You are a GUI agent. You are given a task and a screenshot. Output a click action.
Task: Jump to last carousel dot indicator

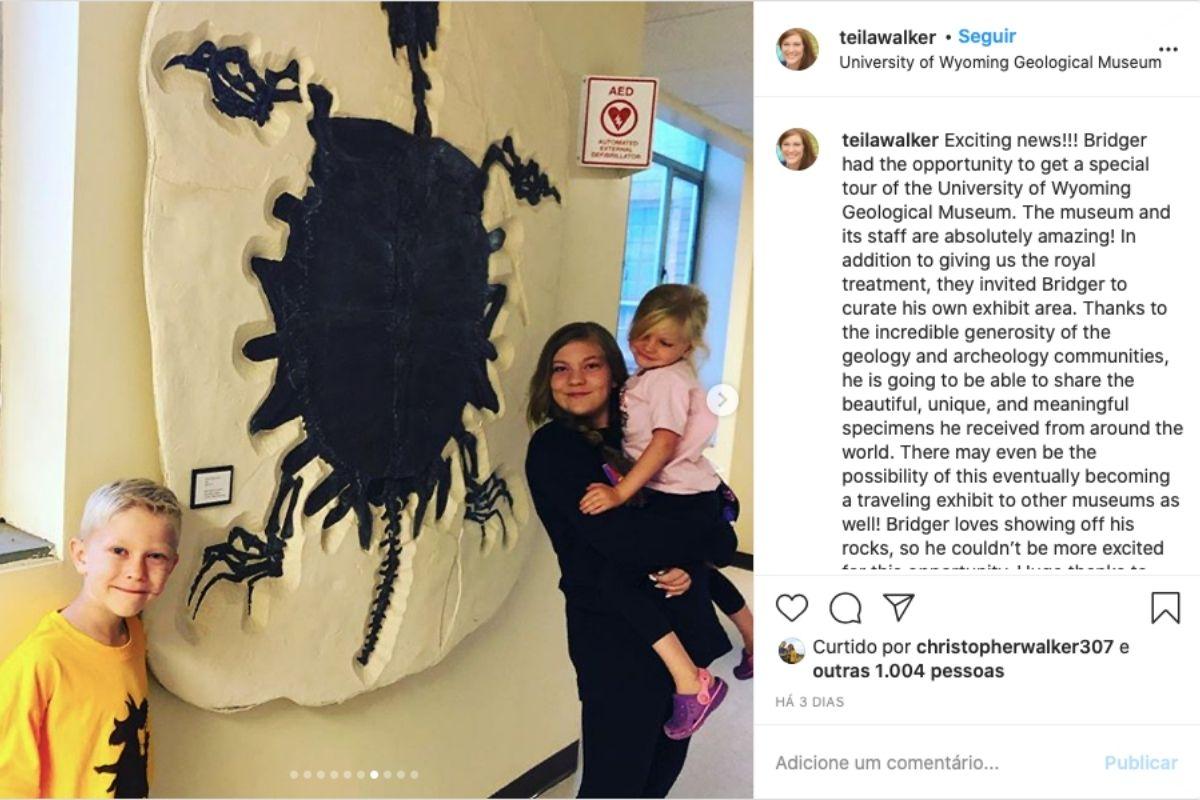click(x=414, y=774)
